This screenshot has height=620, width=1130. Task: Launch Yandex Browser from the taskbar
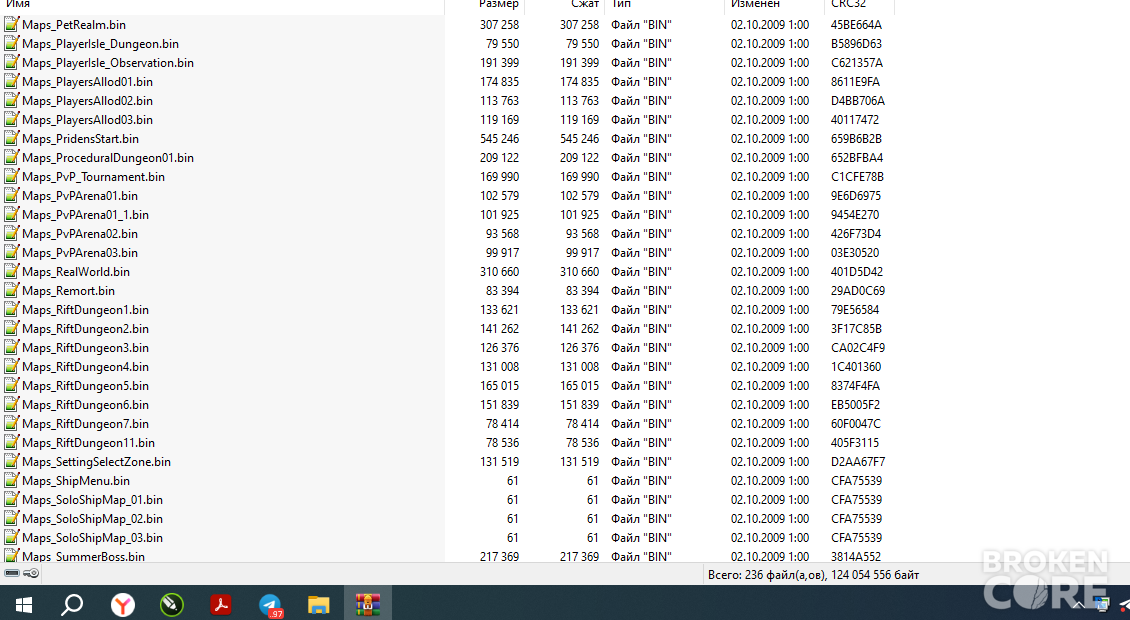pyautogui.click(x=123, y=604)
